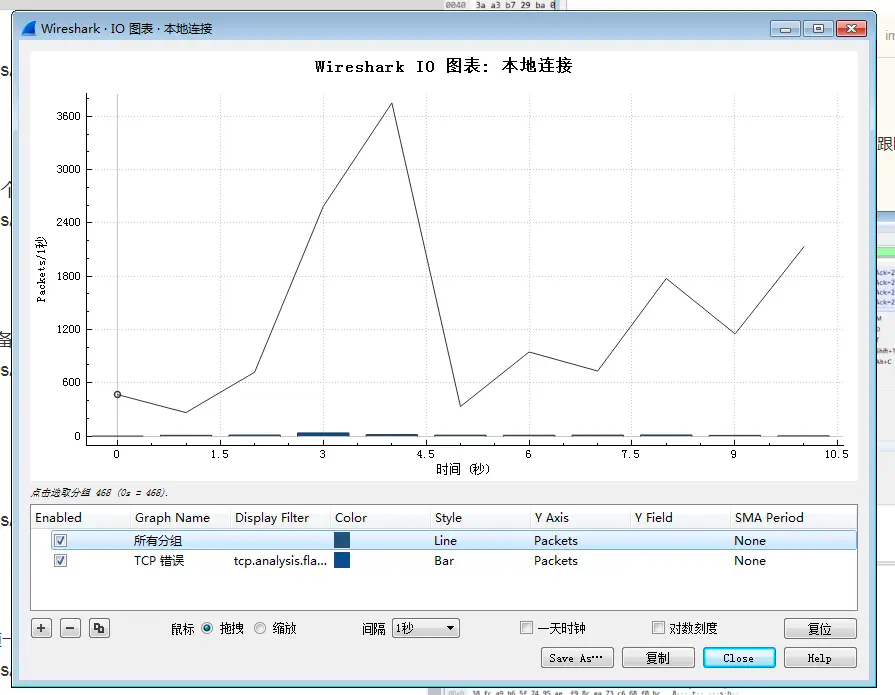
Task: Open the SMA Period dropdown for 所有分组
Action: (750, 540)
